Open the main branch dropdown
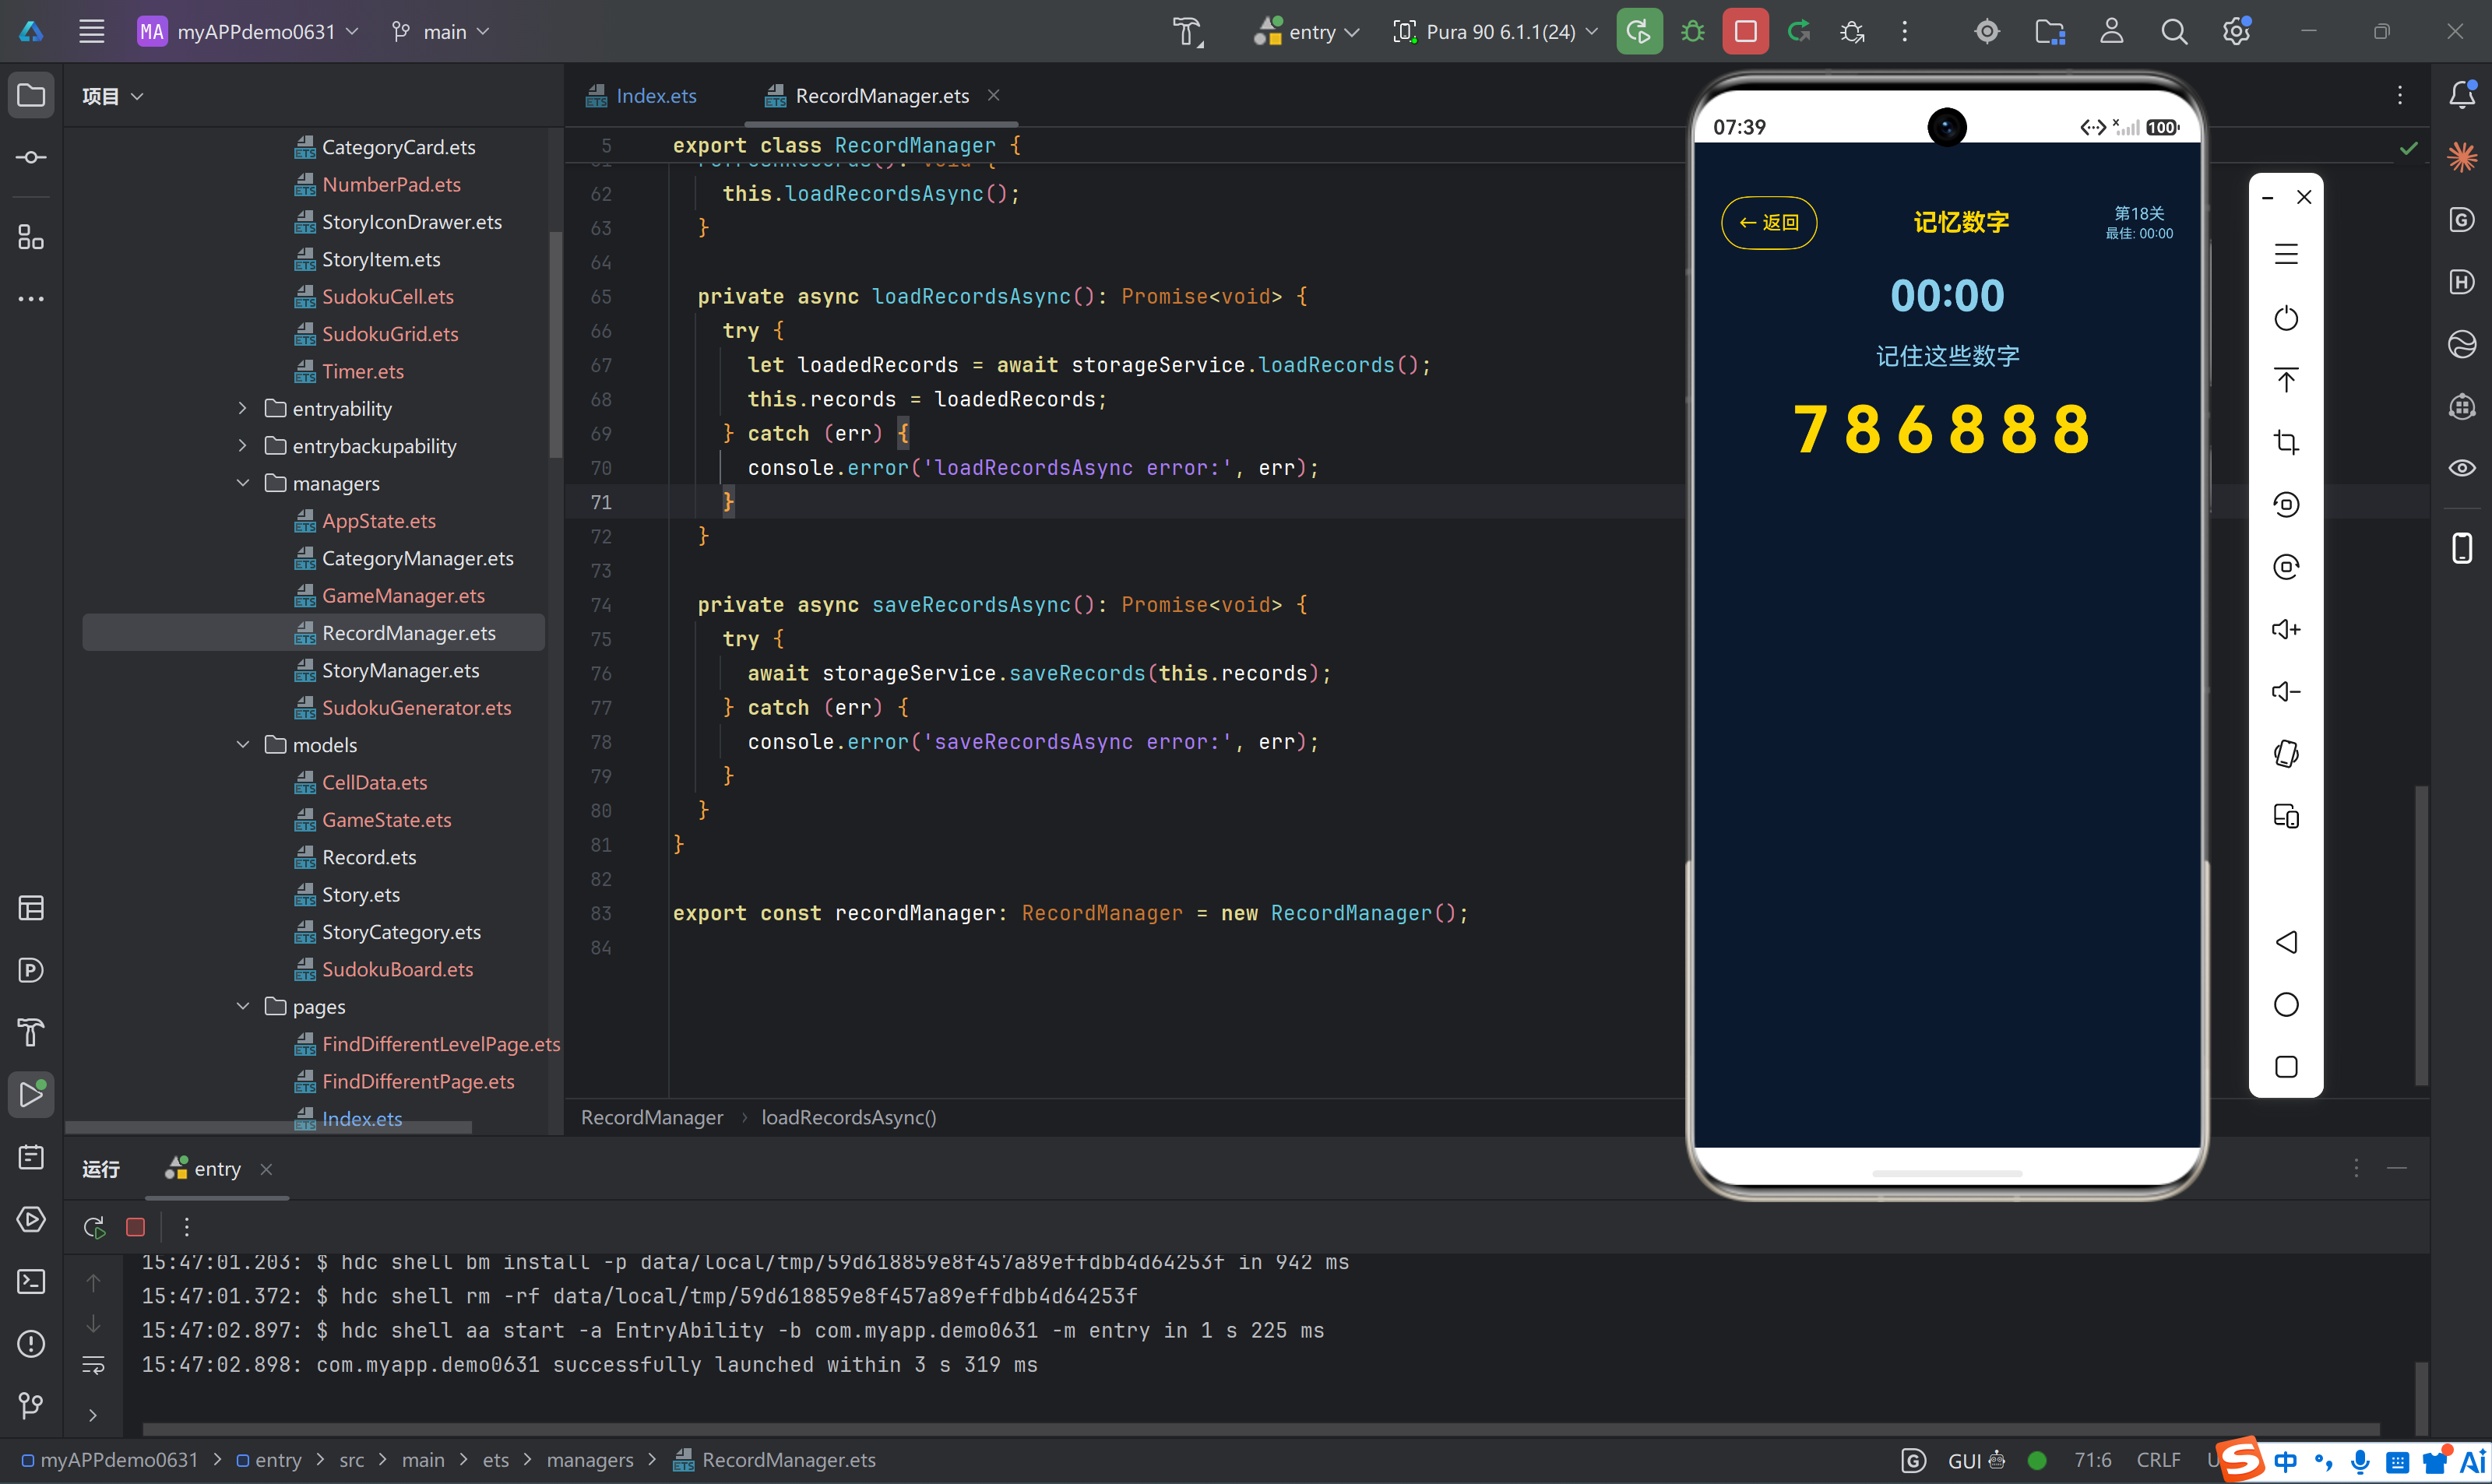Screen dimensions: 2492x1484 440,31
